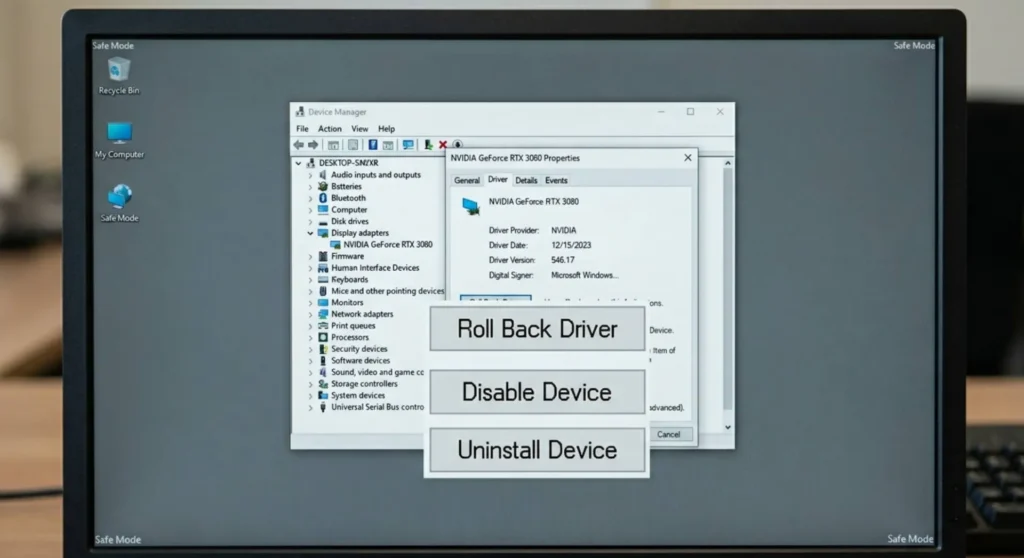The width and height of the screenshot is (1024, 558).
Task: Click the Disable Device button
Action: coord(537,392)
